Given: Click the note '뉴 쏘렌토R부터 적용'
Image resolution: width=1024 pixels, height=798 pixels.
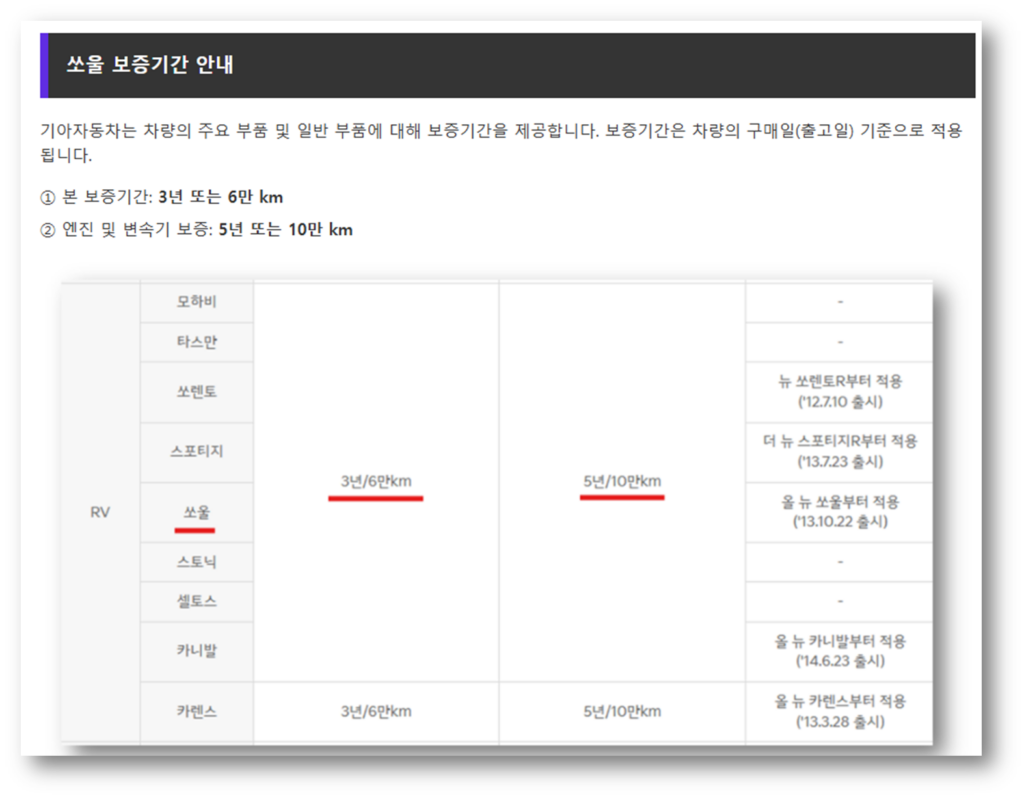Looking at the screenshot, I should pos(840,381).
